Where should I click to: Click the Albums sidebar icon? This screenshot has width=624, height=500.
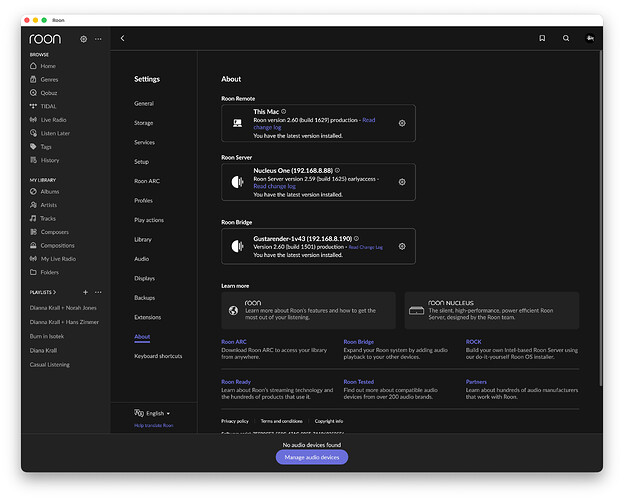click(33, 191)
